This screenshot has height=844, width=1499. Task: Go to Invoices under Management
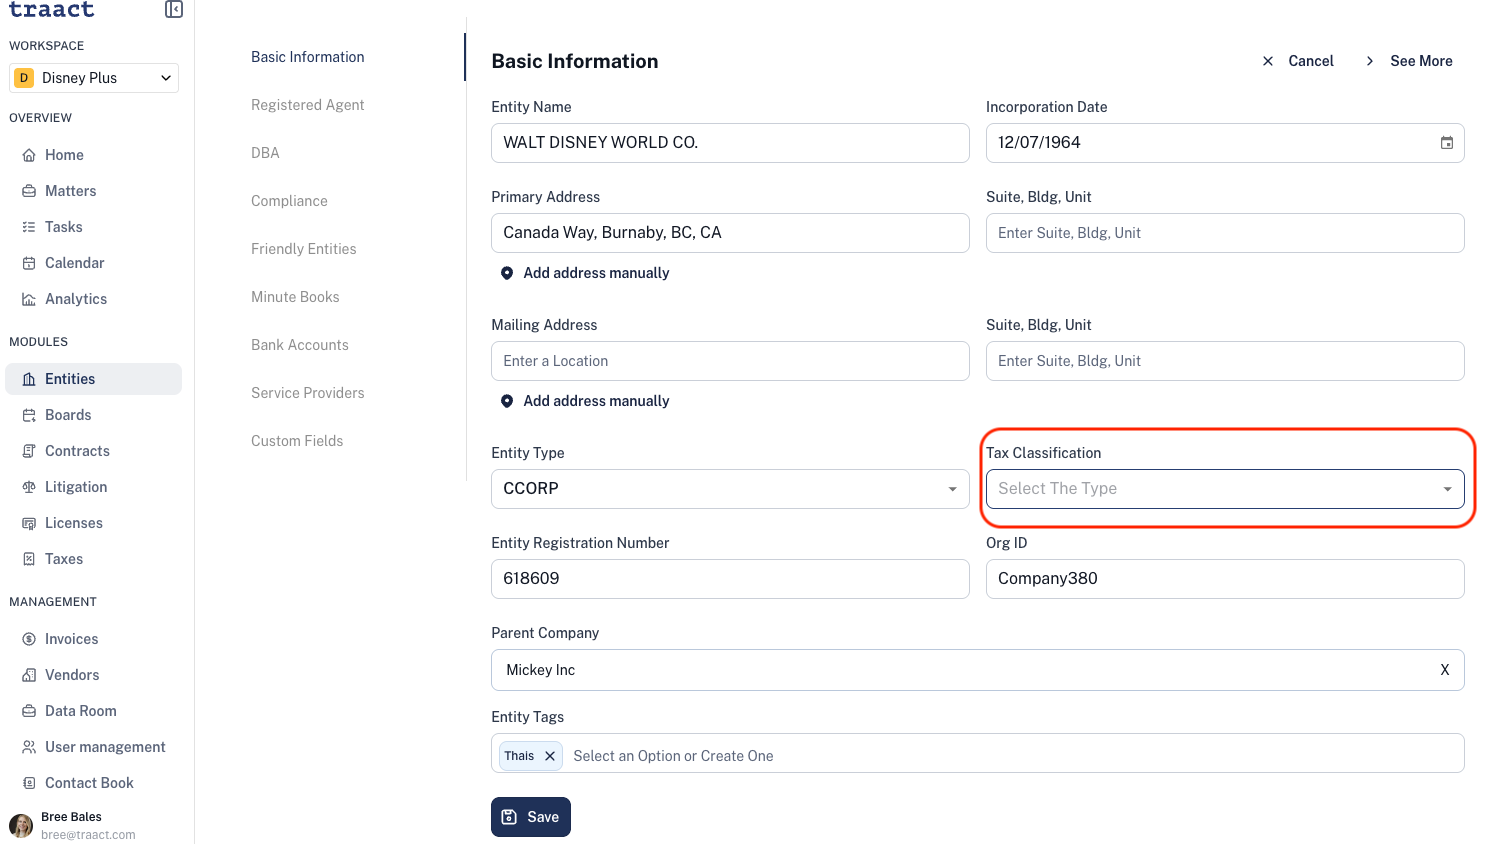pos(72,639)
